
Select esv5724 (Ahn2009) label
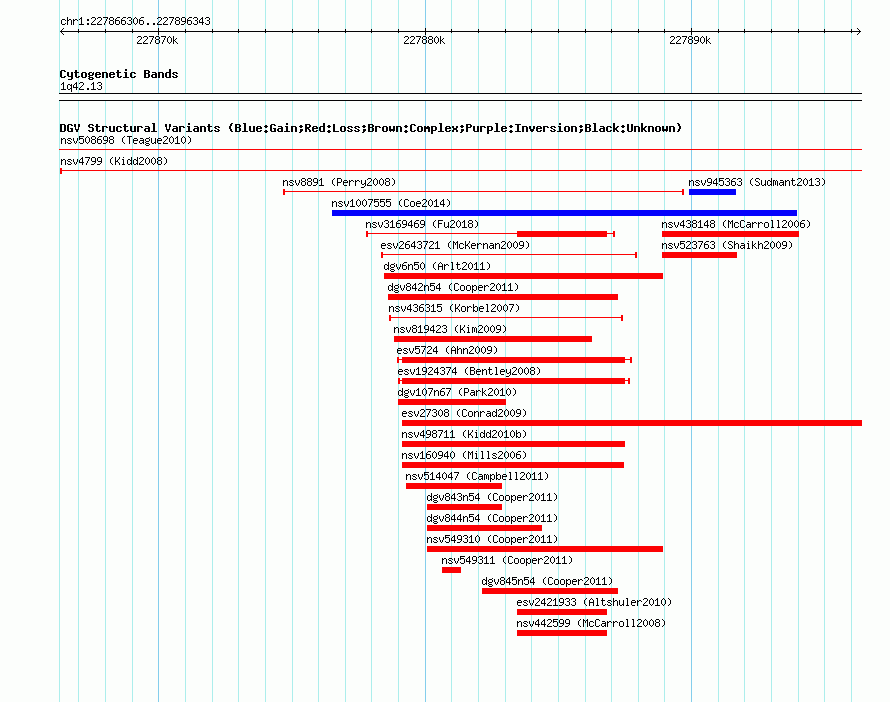click(447, 350)
